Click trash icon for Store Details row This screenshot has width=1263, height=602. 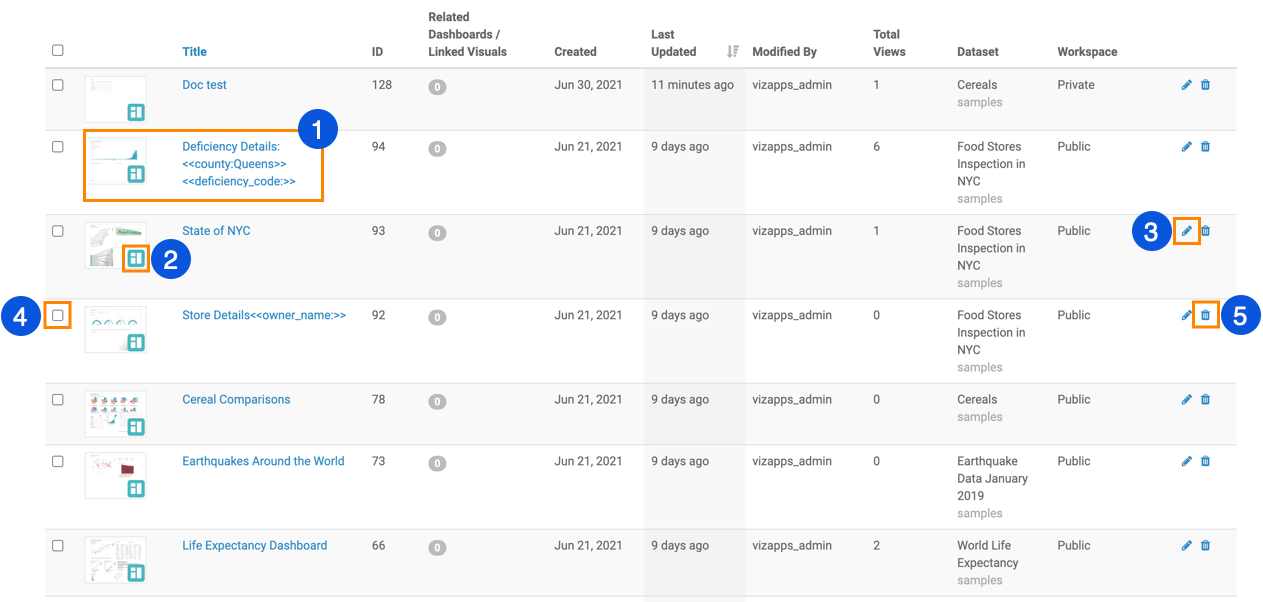click(1205, 315)
